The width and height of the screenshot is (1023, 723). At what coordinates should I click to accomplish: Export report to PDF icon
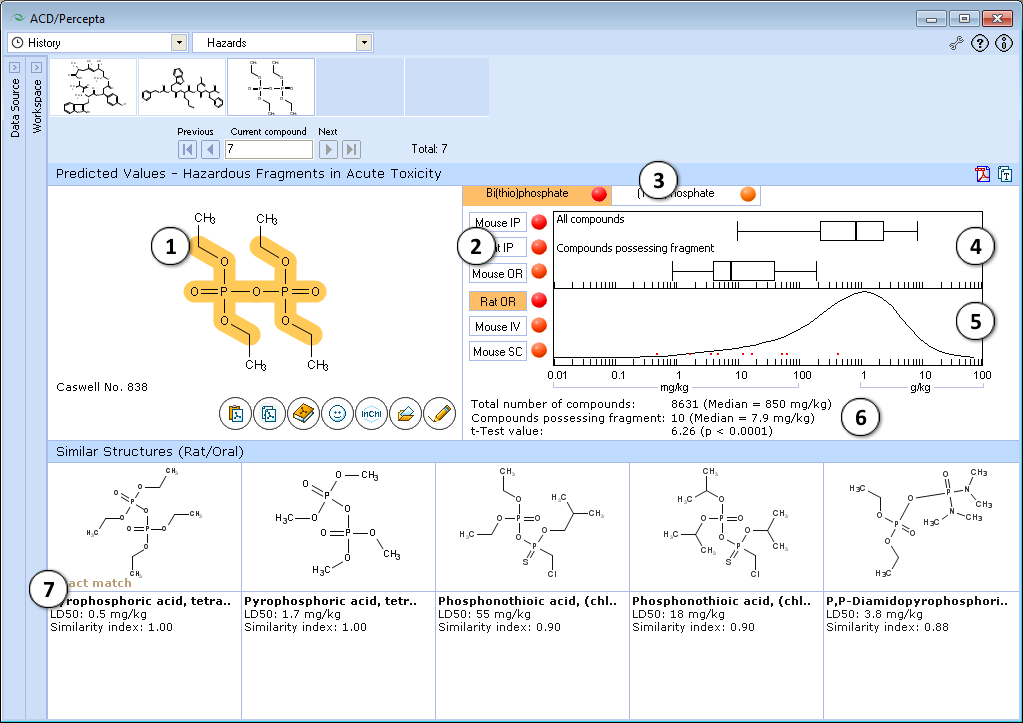983,174
